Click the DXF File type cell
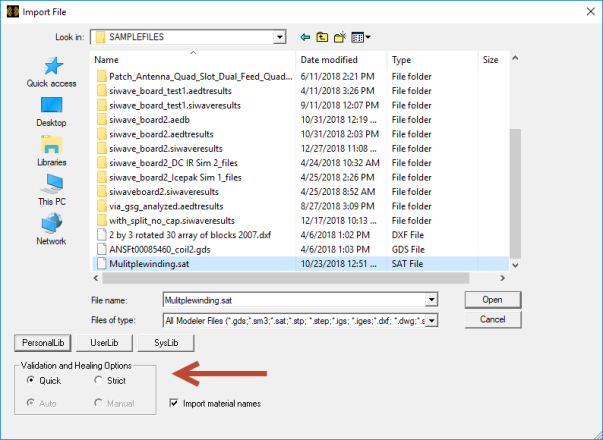603x440 pixels. click(408, 235)
